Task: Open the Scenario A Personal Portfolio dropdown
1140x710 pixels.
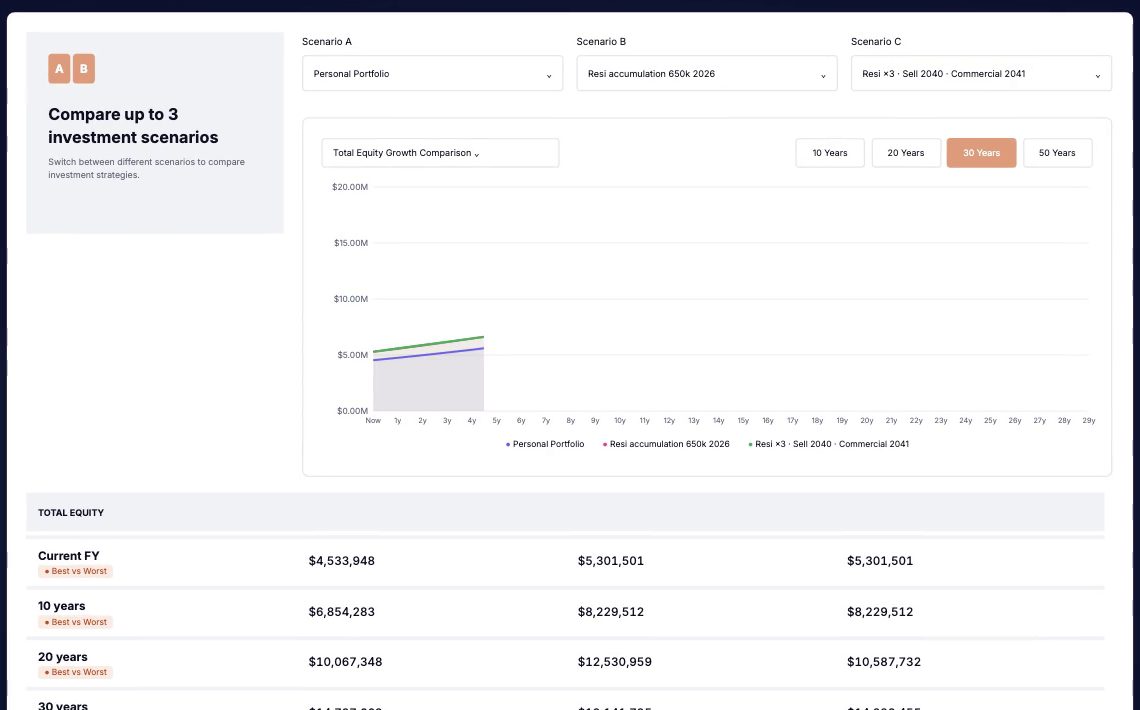Action: pyautogui.click(x=432, y=73)
